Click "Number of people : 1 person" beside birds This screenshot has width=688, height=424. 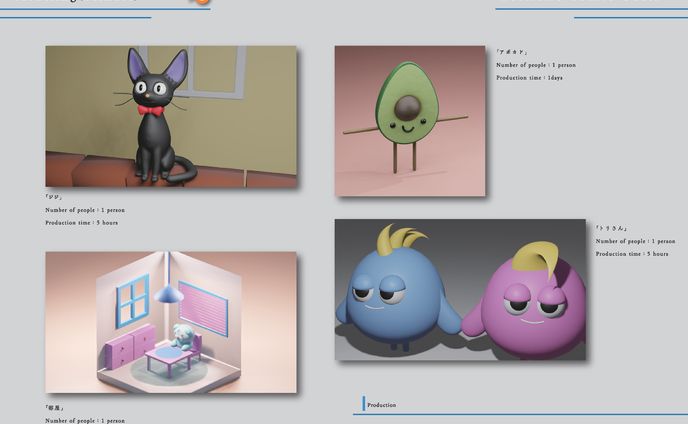pyautogui.click(x=635, y=241)
